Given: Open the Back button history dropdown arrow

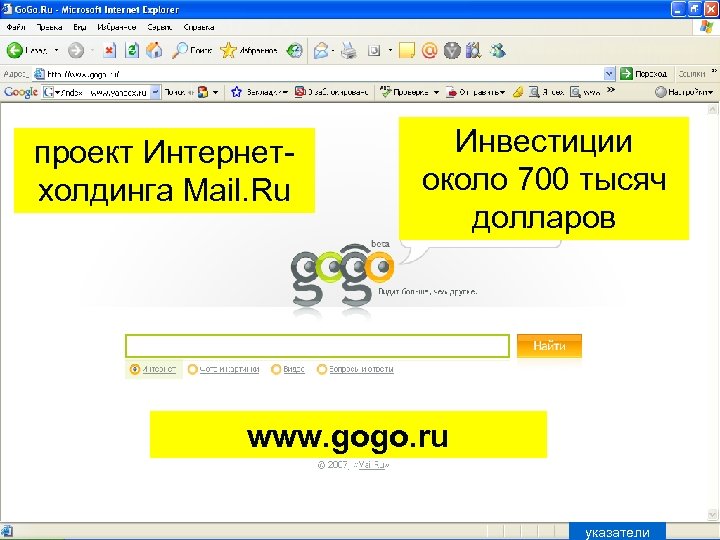Looking at the screenshot, I should tap(56, 51).
